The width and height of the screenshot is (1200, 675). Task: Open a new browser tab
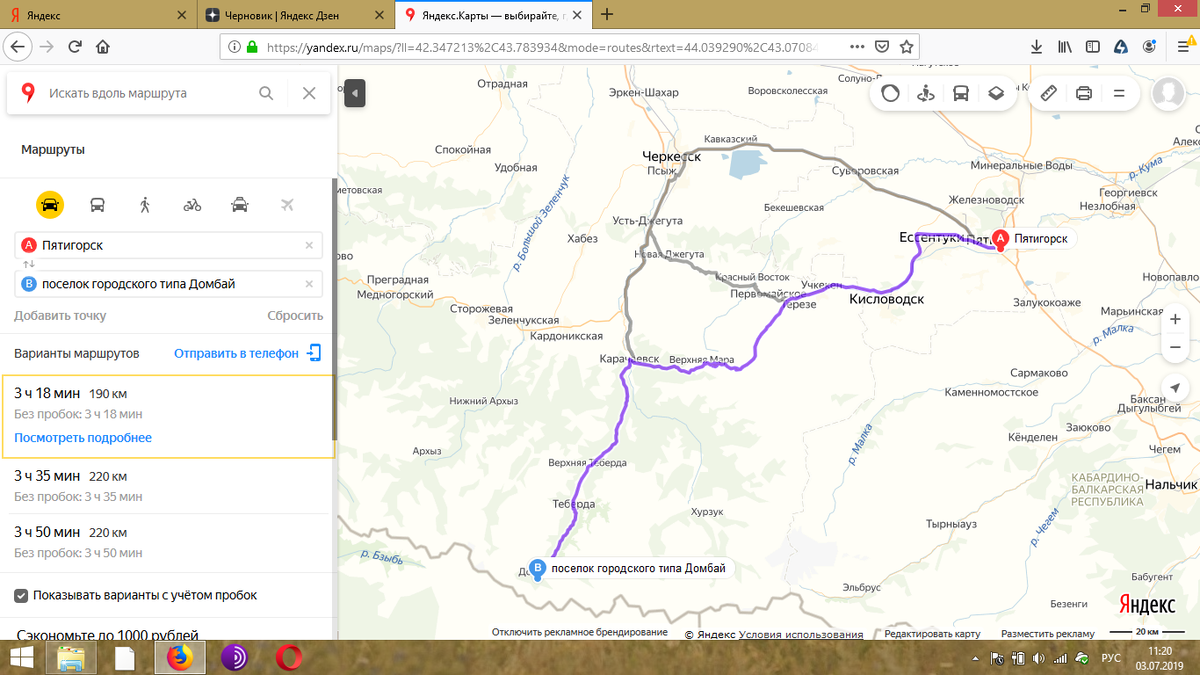[608, 14]
